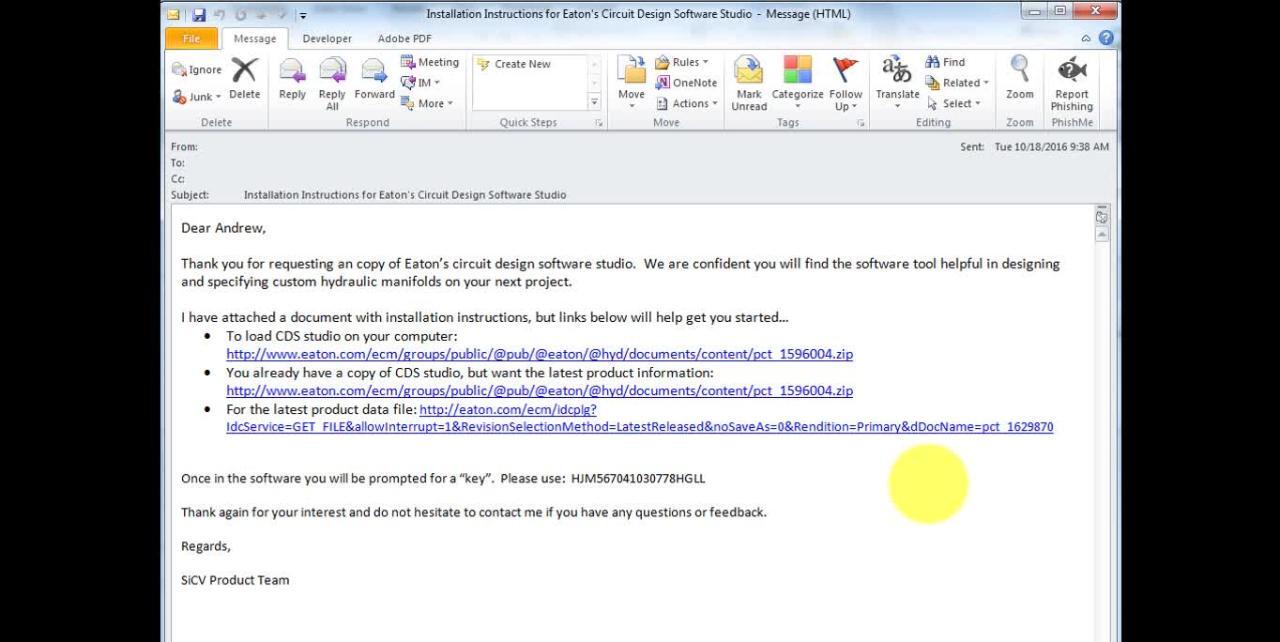Open the Tags group dialog launcher

pos(861,123)
